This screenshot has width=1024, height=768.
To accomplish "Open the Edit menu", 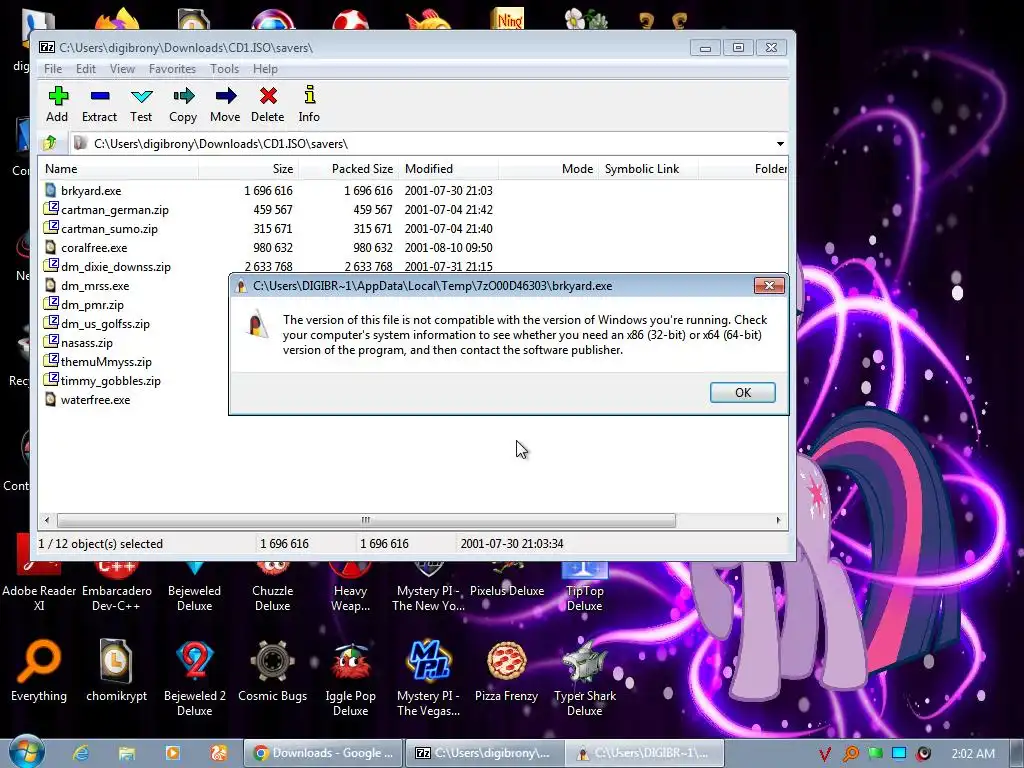I will click(86, 69).
